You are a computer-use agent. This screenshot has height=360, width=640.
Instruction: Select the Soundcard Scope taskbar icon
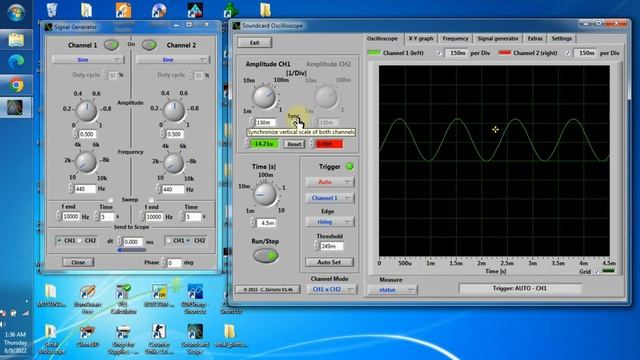16,107
